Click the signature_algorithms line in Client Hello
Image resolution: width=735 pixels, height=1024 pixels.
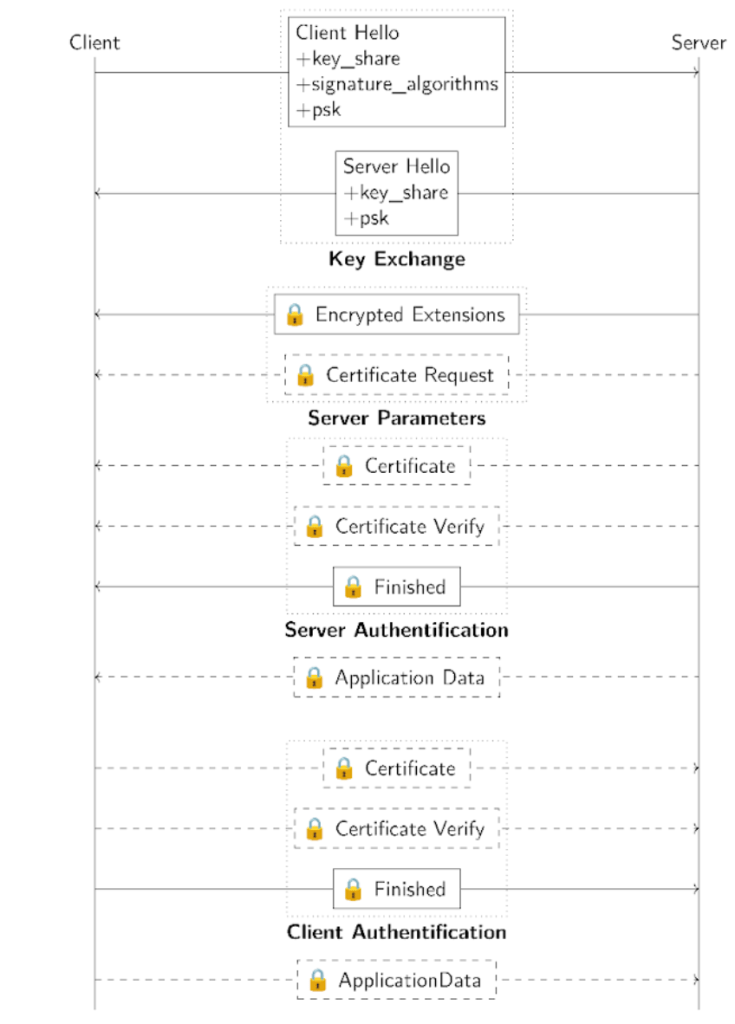coord(402,84)
